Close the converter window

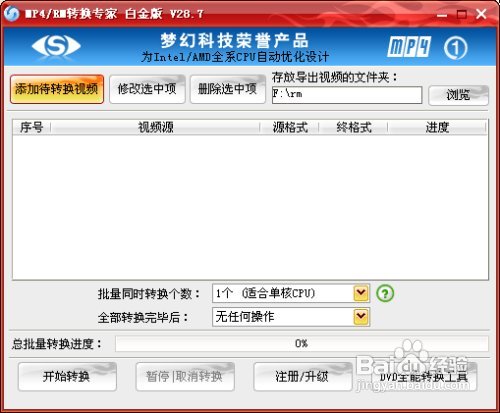[481, 14]
